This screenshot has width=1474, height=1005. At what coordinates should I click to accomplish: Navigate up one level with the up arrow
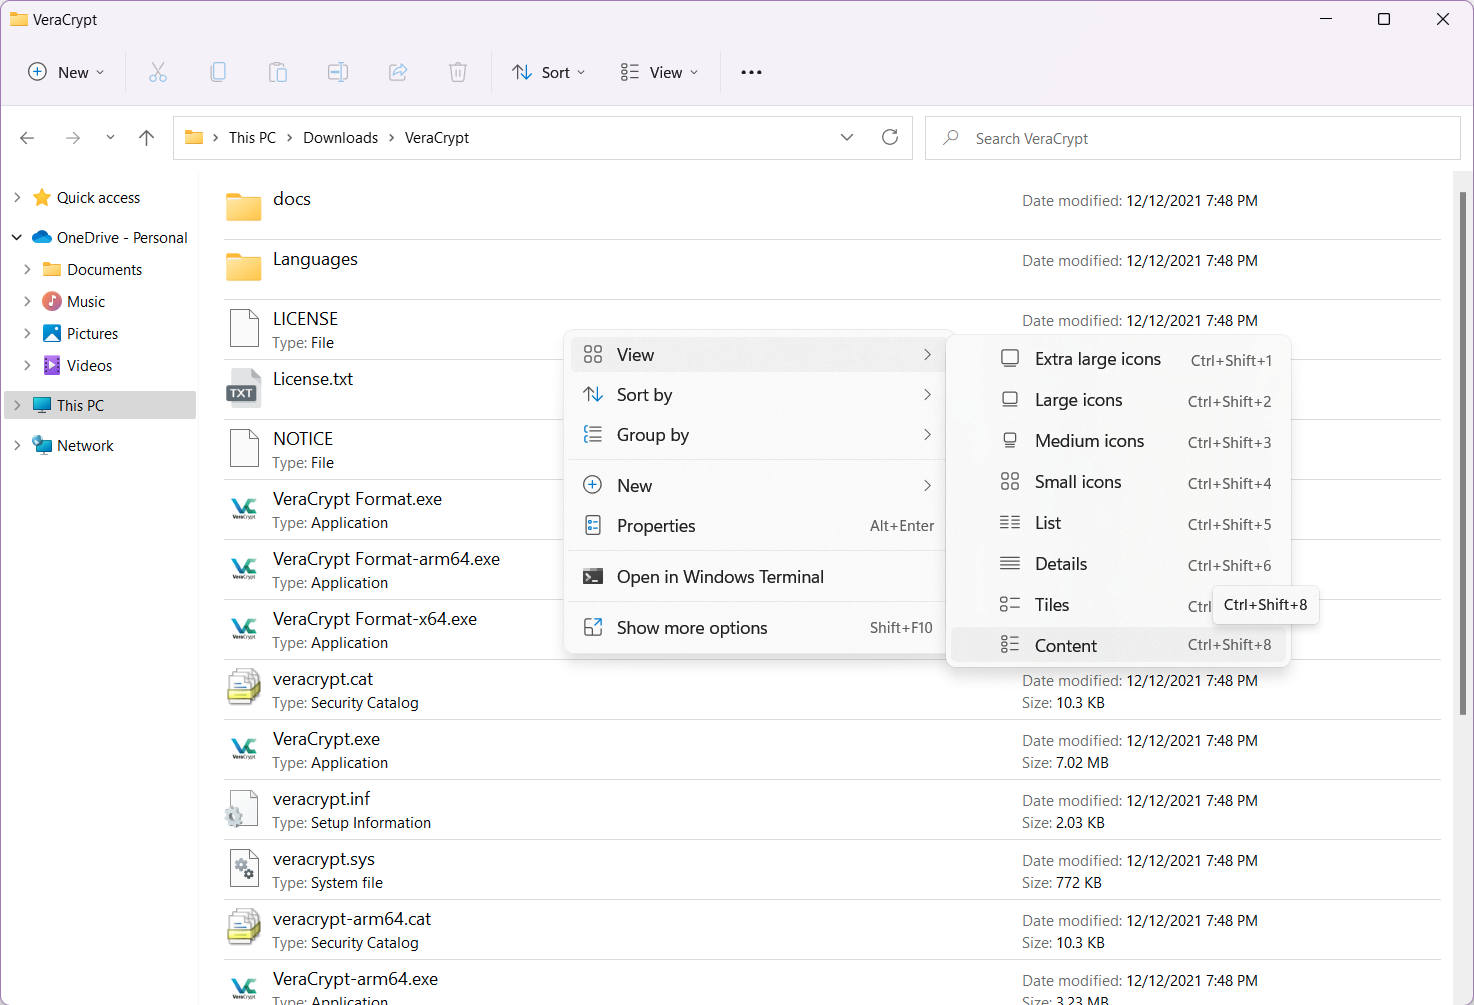[146, 137]
